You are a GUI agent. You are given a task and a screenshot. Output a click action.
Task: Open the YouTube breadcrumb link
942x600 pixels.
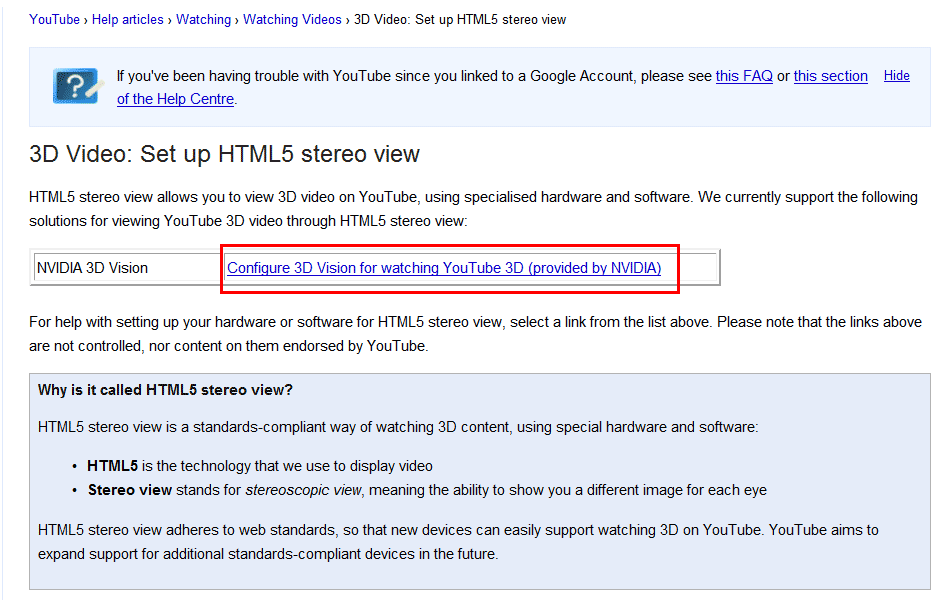click(54, 20)
